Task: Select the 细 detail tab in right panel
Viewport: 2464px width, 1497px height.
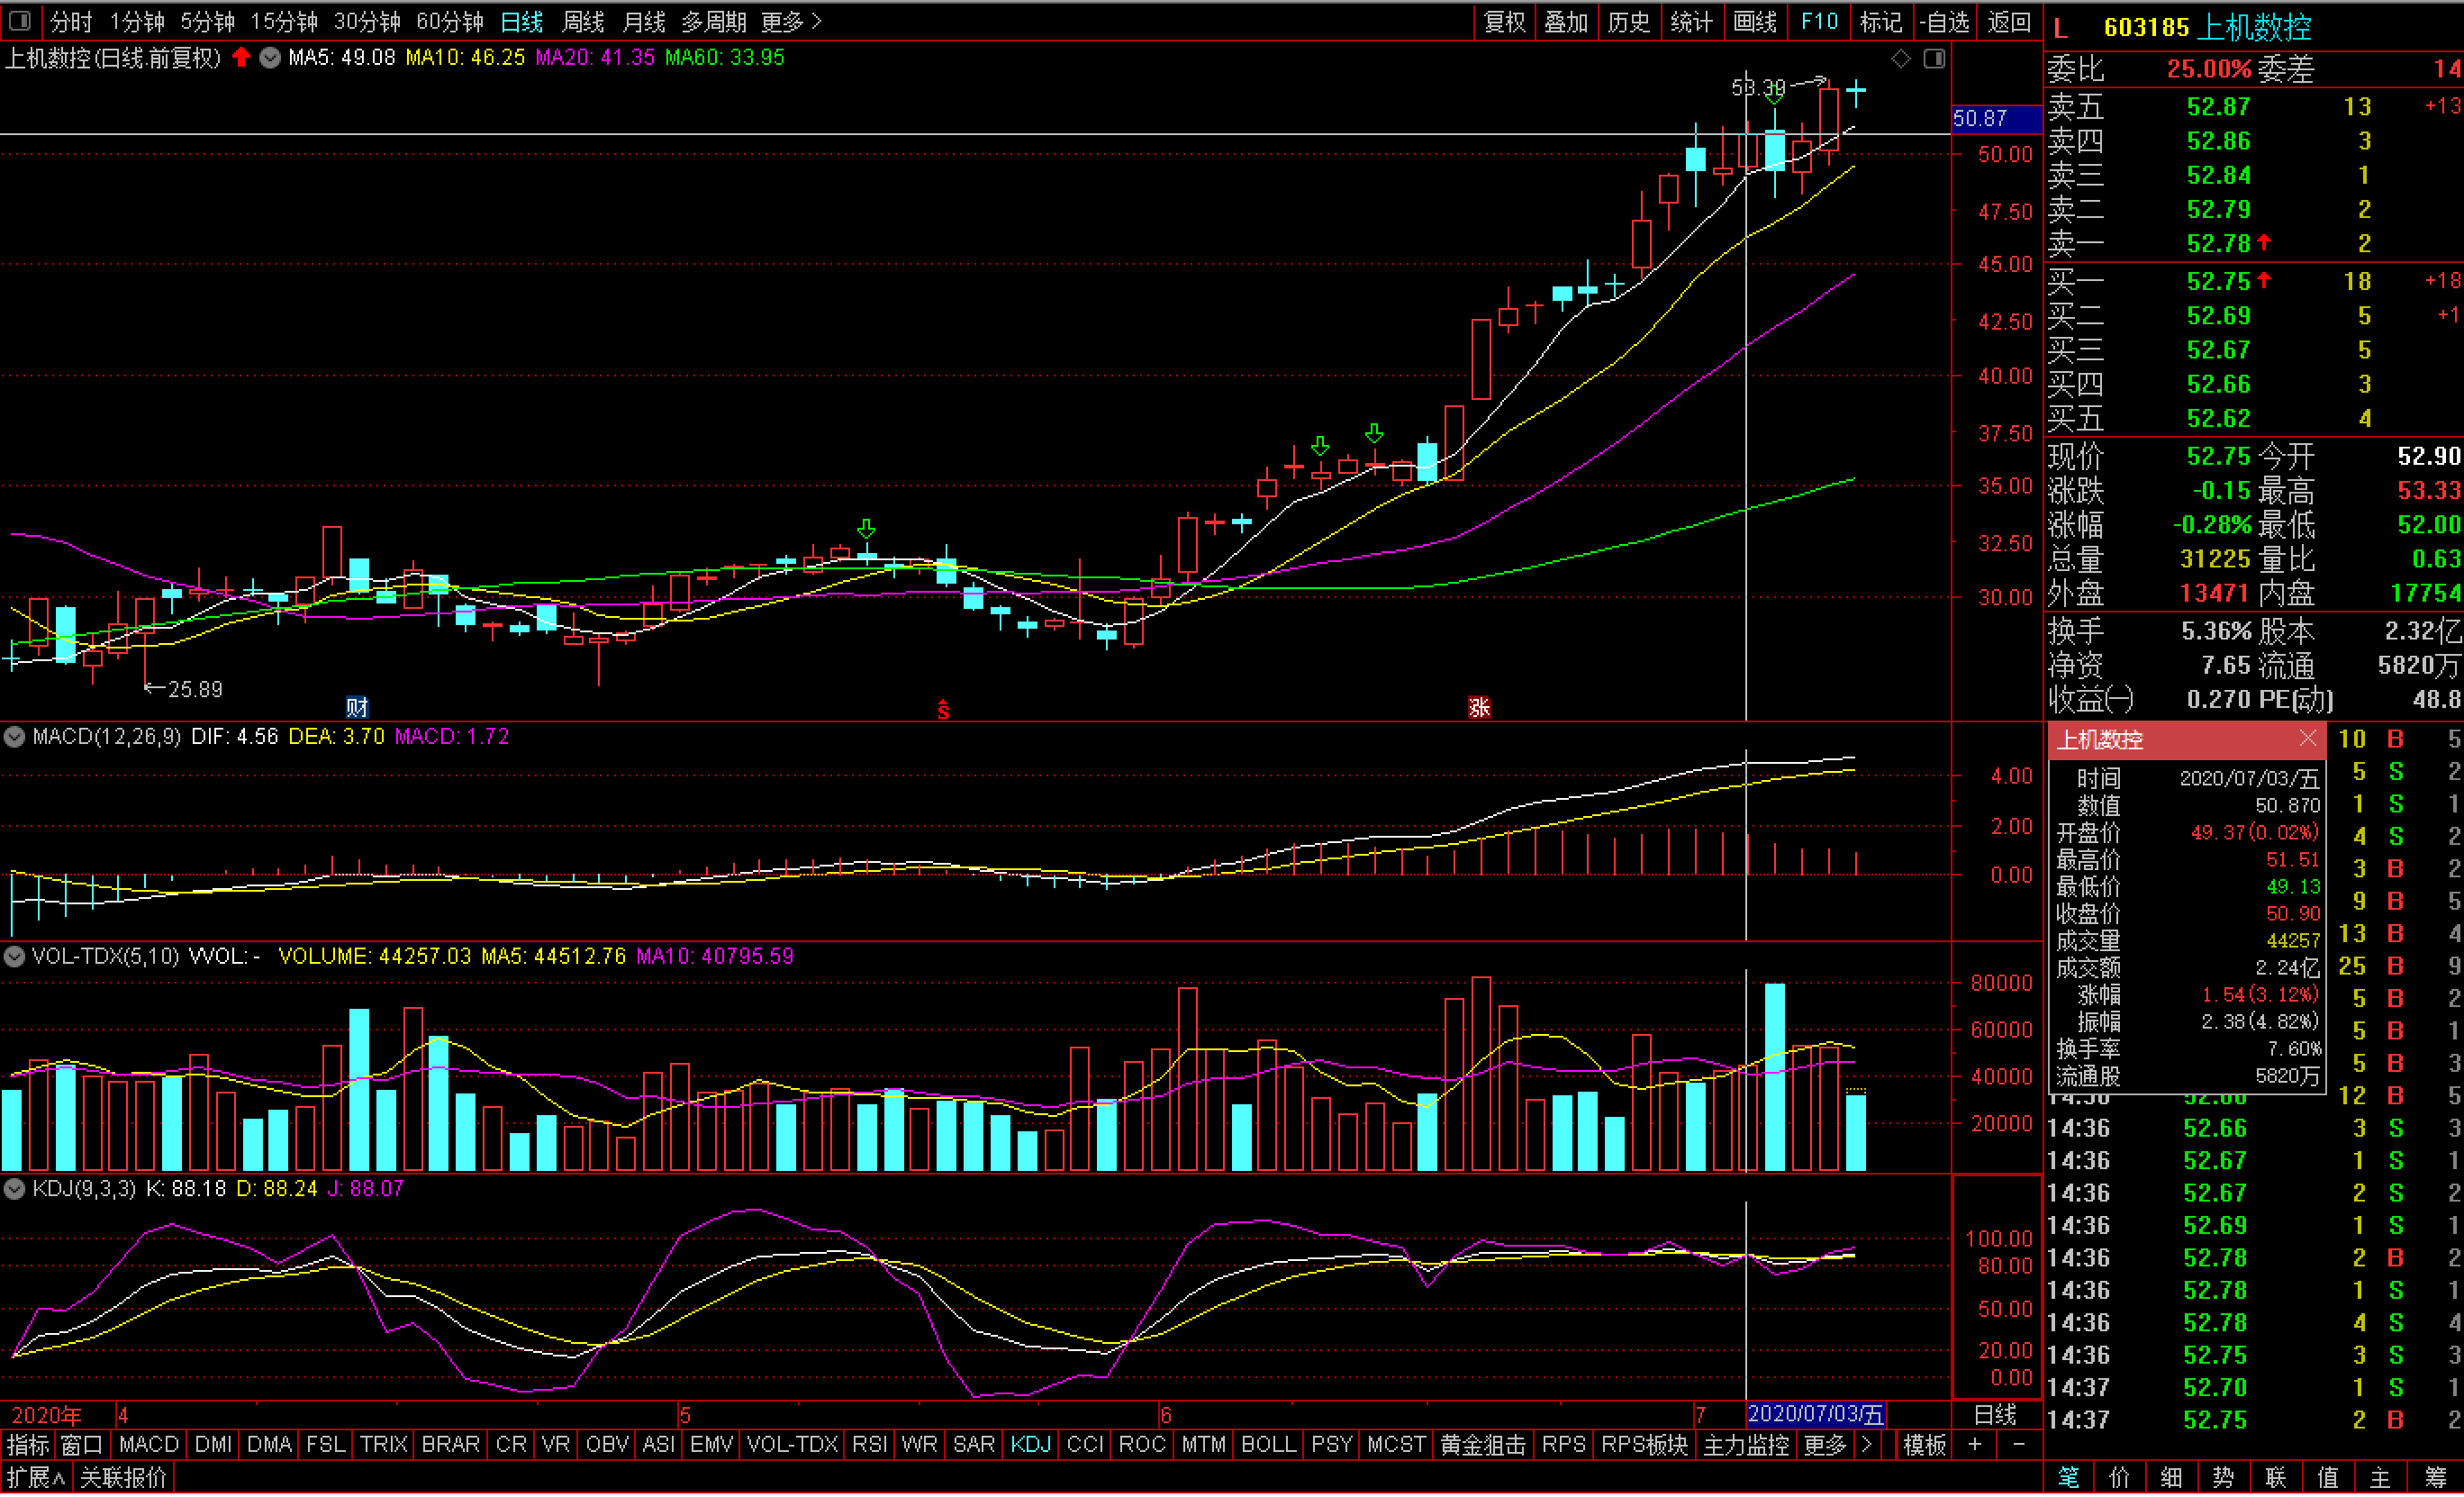Action: coord(2172,1477)
